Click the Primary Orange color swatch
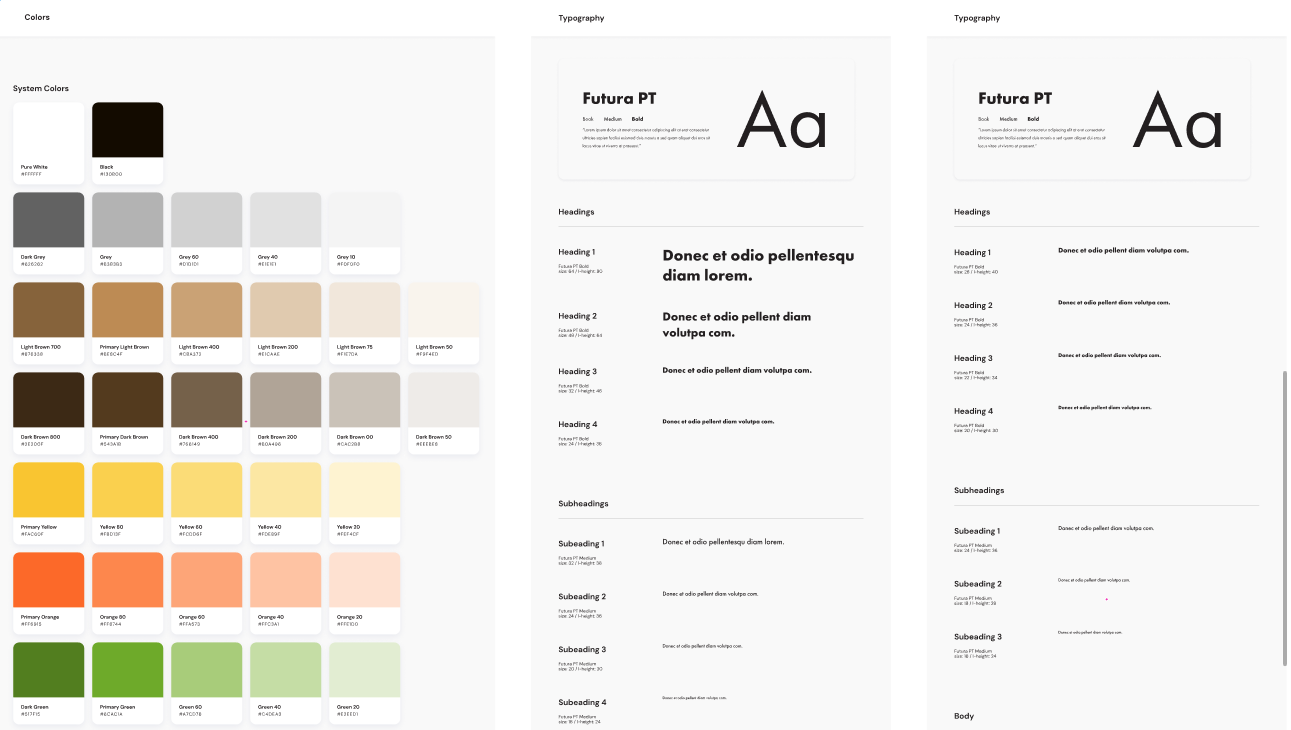 tap(48, 580)
